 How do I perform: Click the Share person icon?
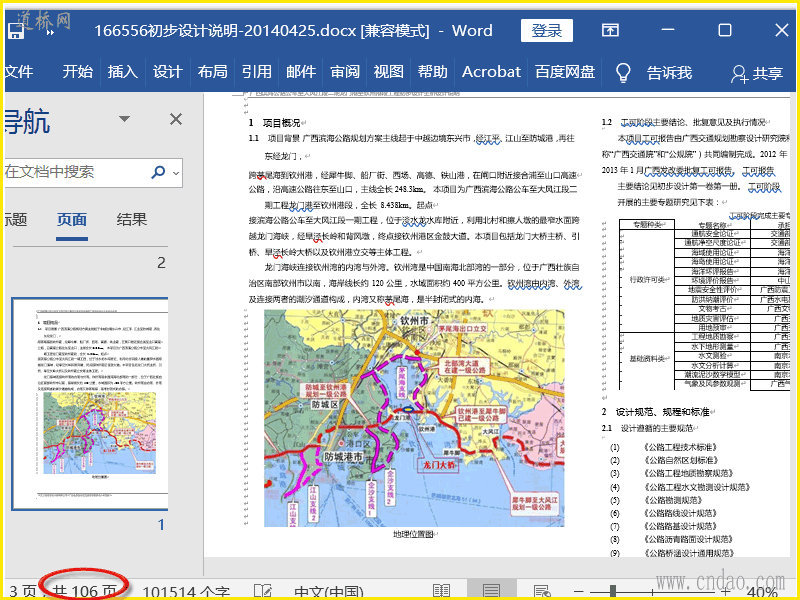click(x=740, y=73)
